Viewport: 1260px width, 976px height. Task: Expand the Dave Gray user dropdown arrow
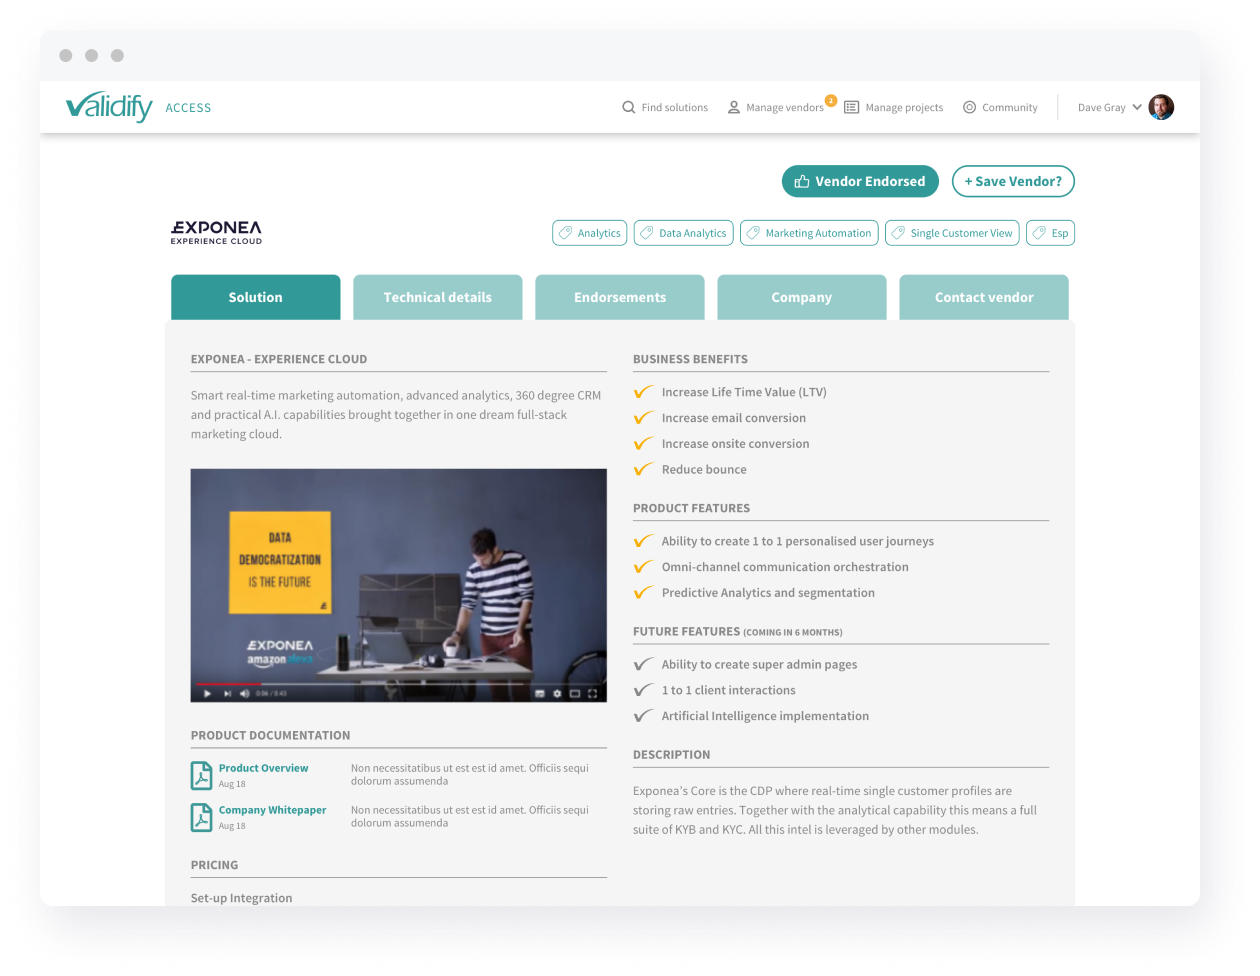[x=1137, y=107]
